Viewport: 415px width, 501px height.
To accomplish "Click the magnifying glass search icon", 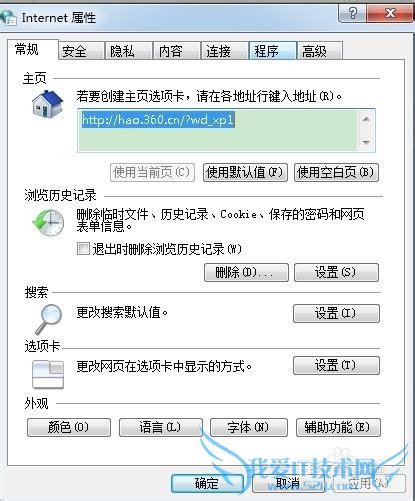I will pos(49,319).
